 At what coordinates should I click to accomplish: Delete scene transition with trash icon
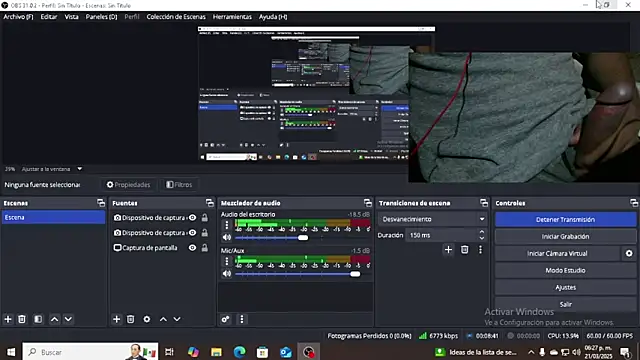tap(464, 249)
